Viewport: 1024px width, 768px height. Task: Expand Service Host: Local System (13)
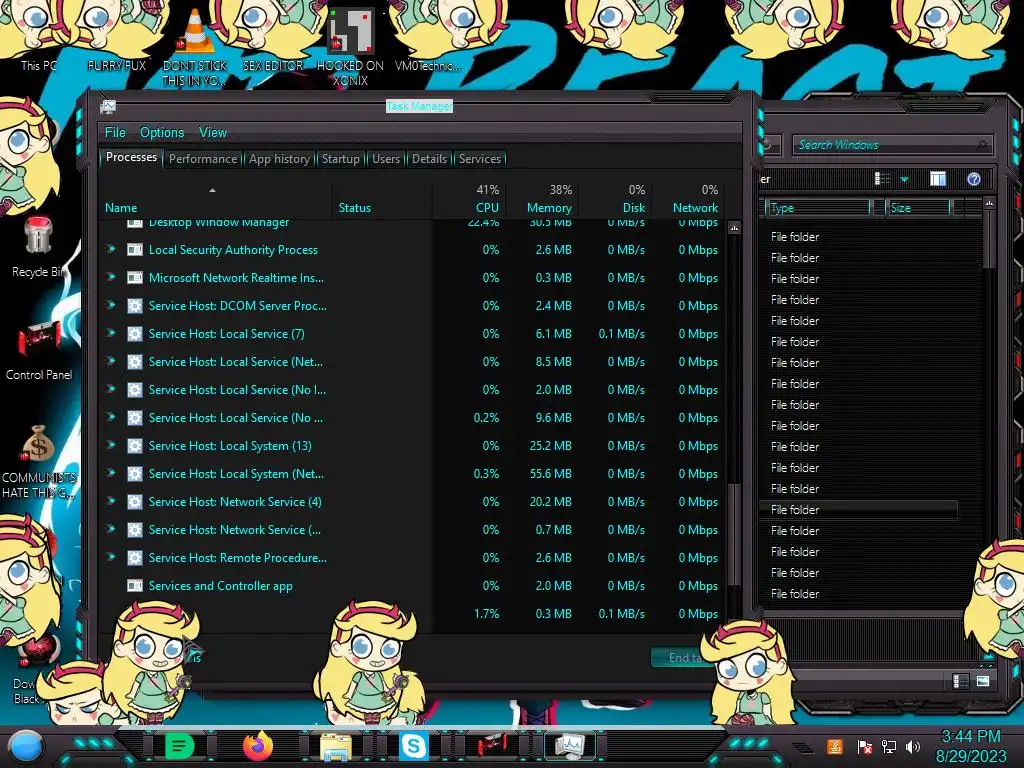111,445
